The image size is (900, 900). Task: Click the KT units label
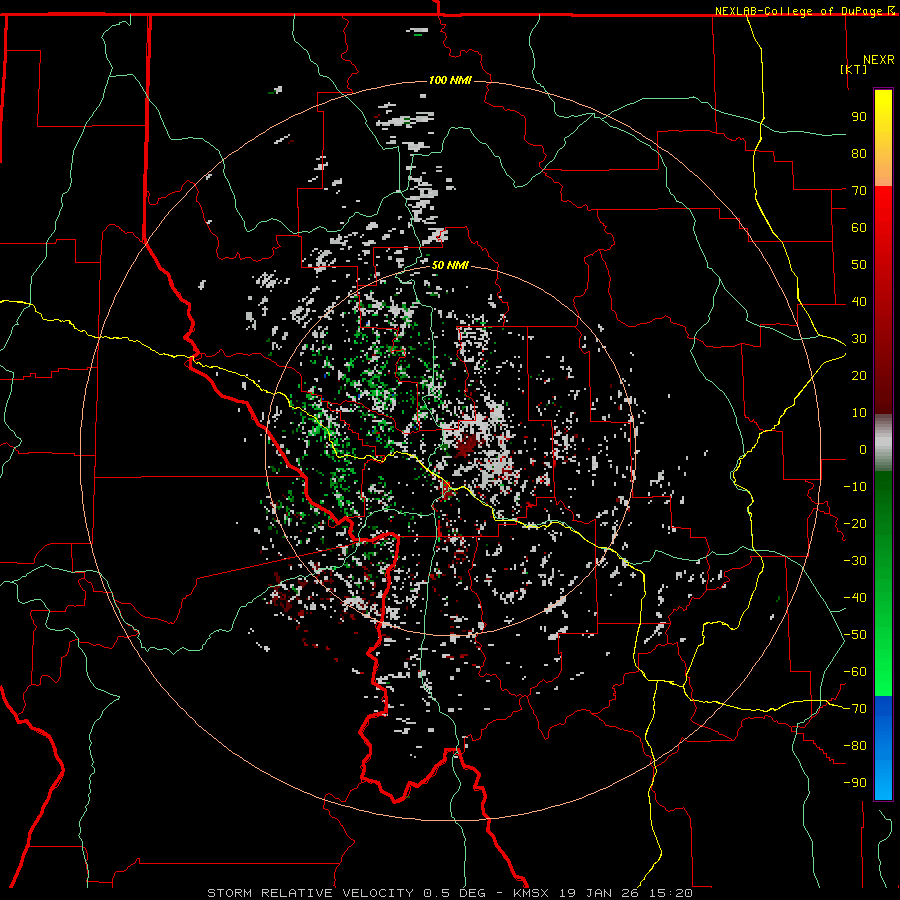853,69
